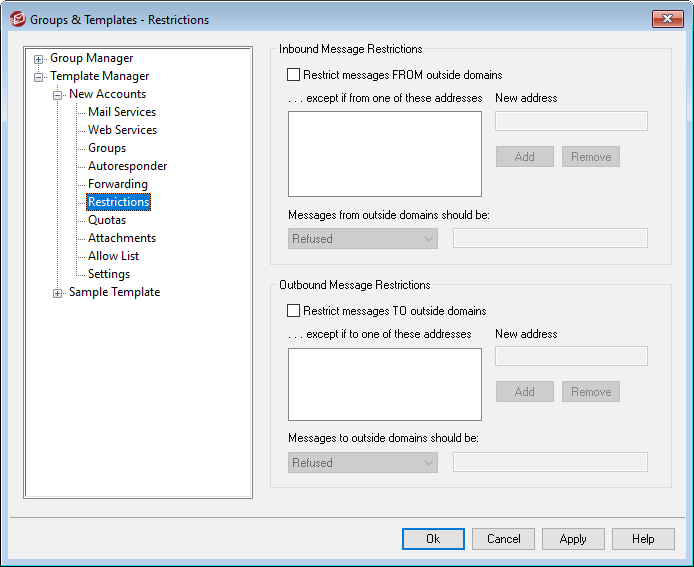Close the Groups & Templates dialog
The image size is (694, 567).
coord(667,19)
